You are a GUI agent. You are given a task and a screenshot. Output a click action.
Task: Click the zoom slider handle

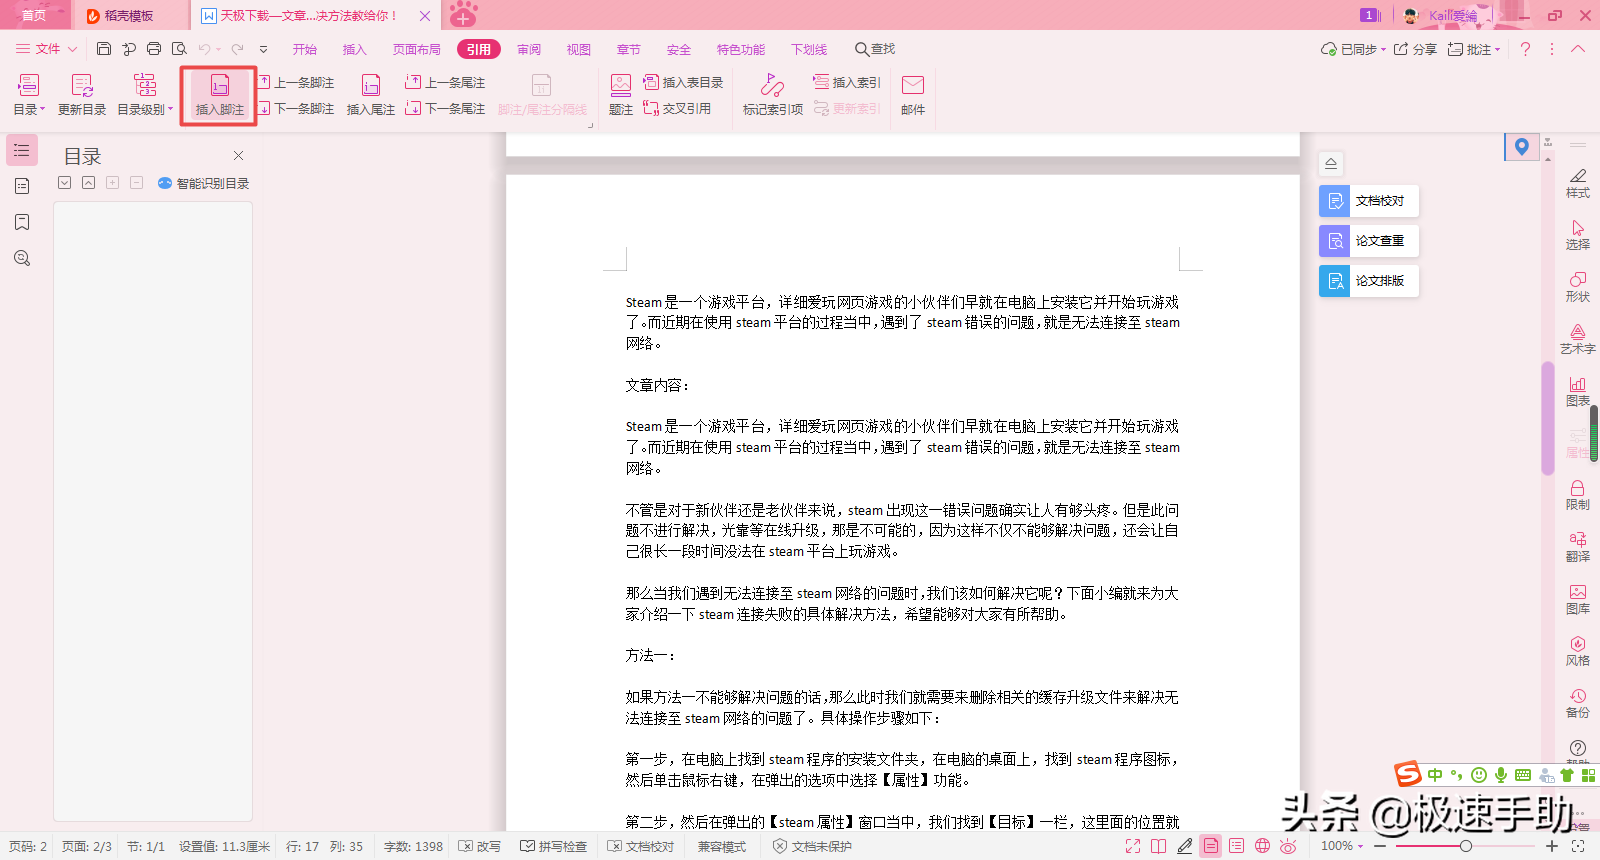(1466, 846)
